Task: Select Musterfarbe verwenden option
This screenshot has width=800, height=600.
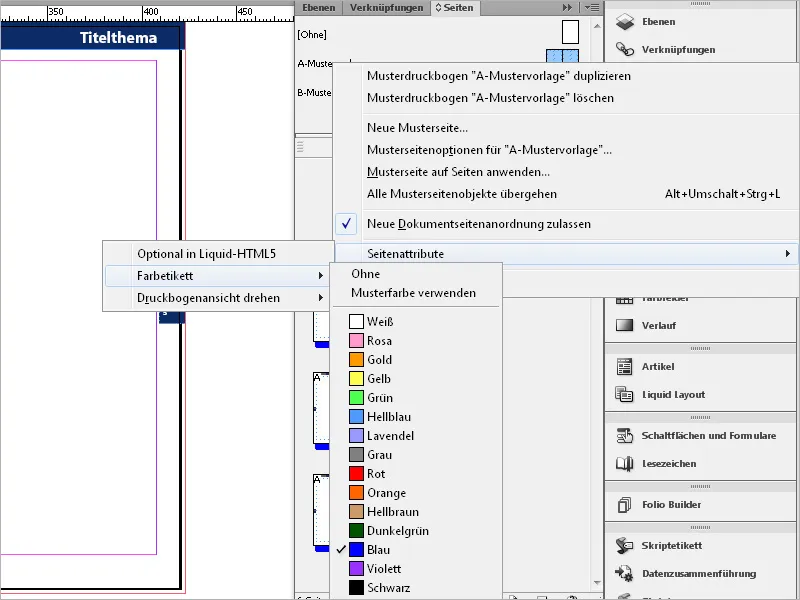Action: click(x=413, y=293)
